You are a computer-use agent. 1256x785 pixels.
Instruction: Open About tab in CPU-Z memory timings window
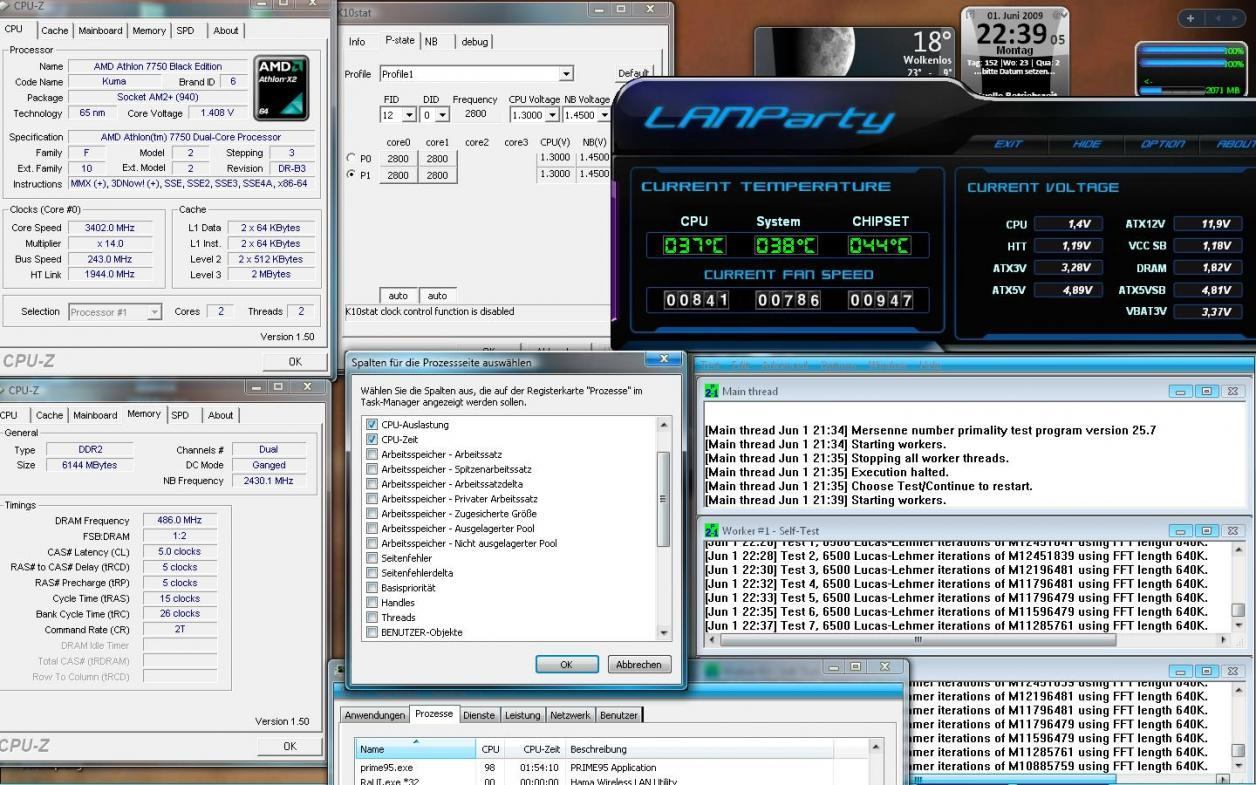pyautogui.click(x=220, y=416)
